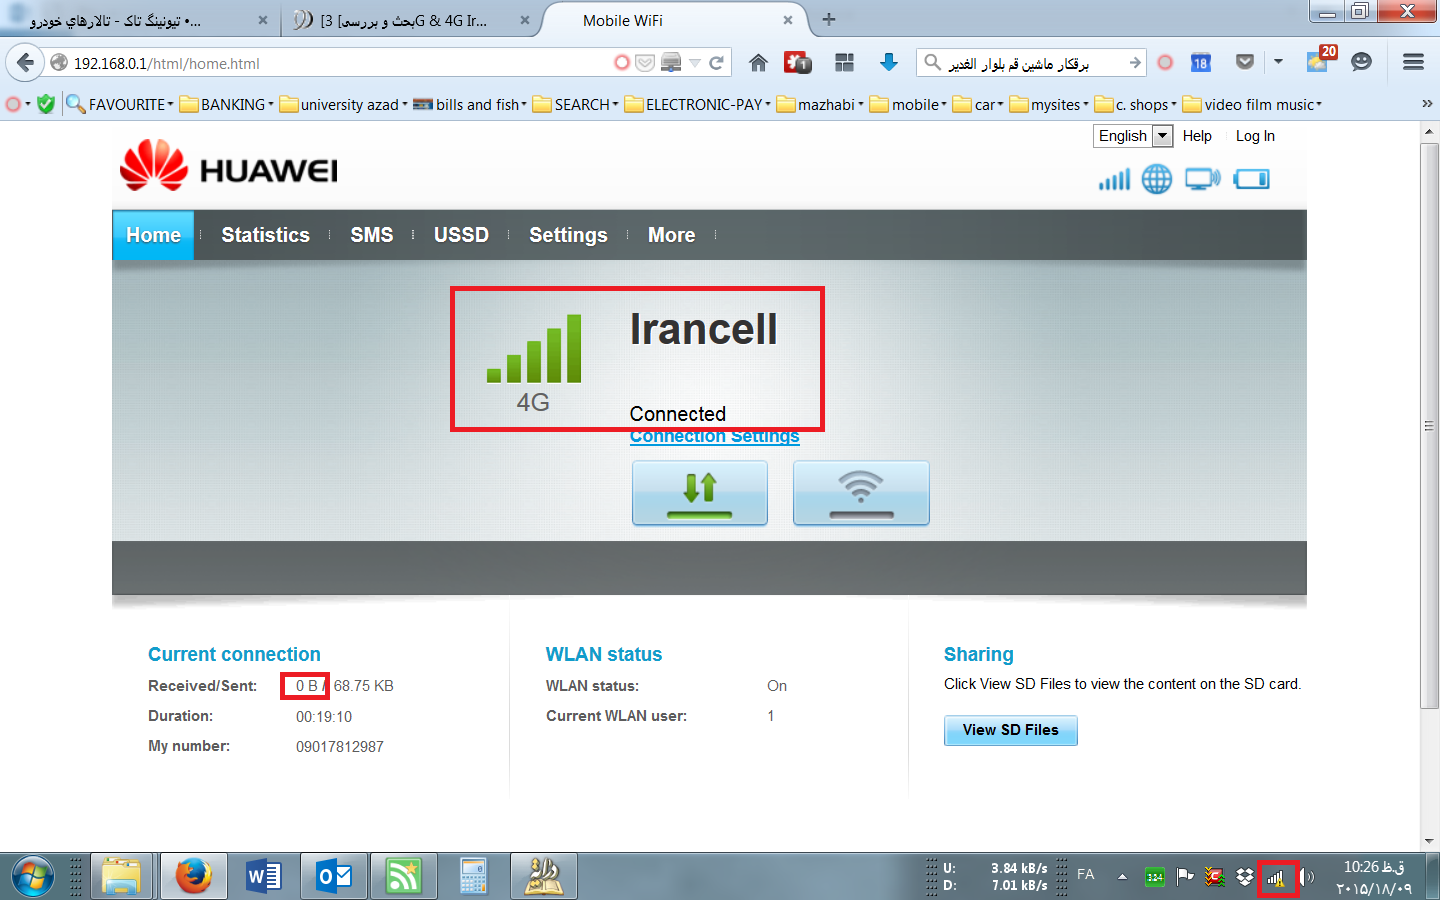The width and height of the screenshot is (1440, 900).
Task: Click the WLAN monitor status icon
Action: pos(1203,180)
